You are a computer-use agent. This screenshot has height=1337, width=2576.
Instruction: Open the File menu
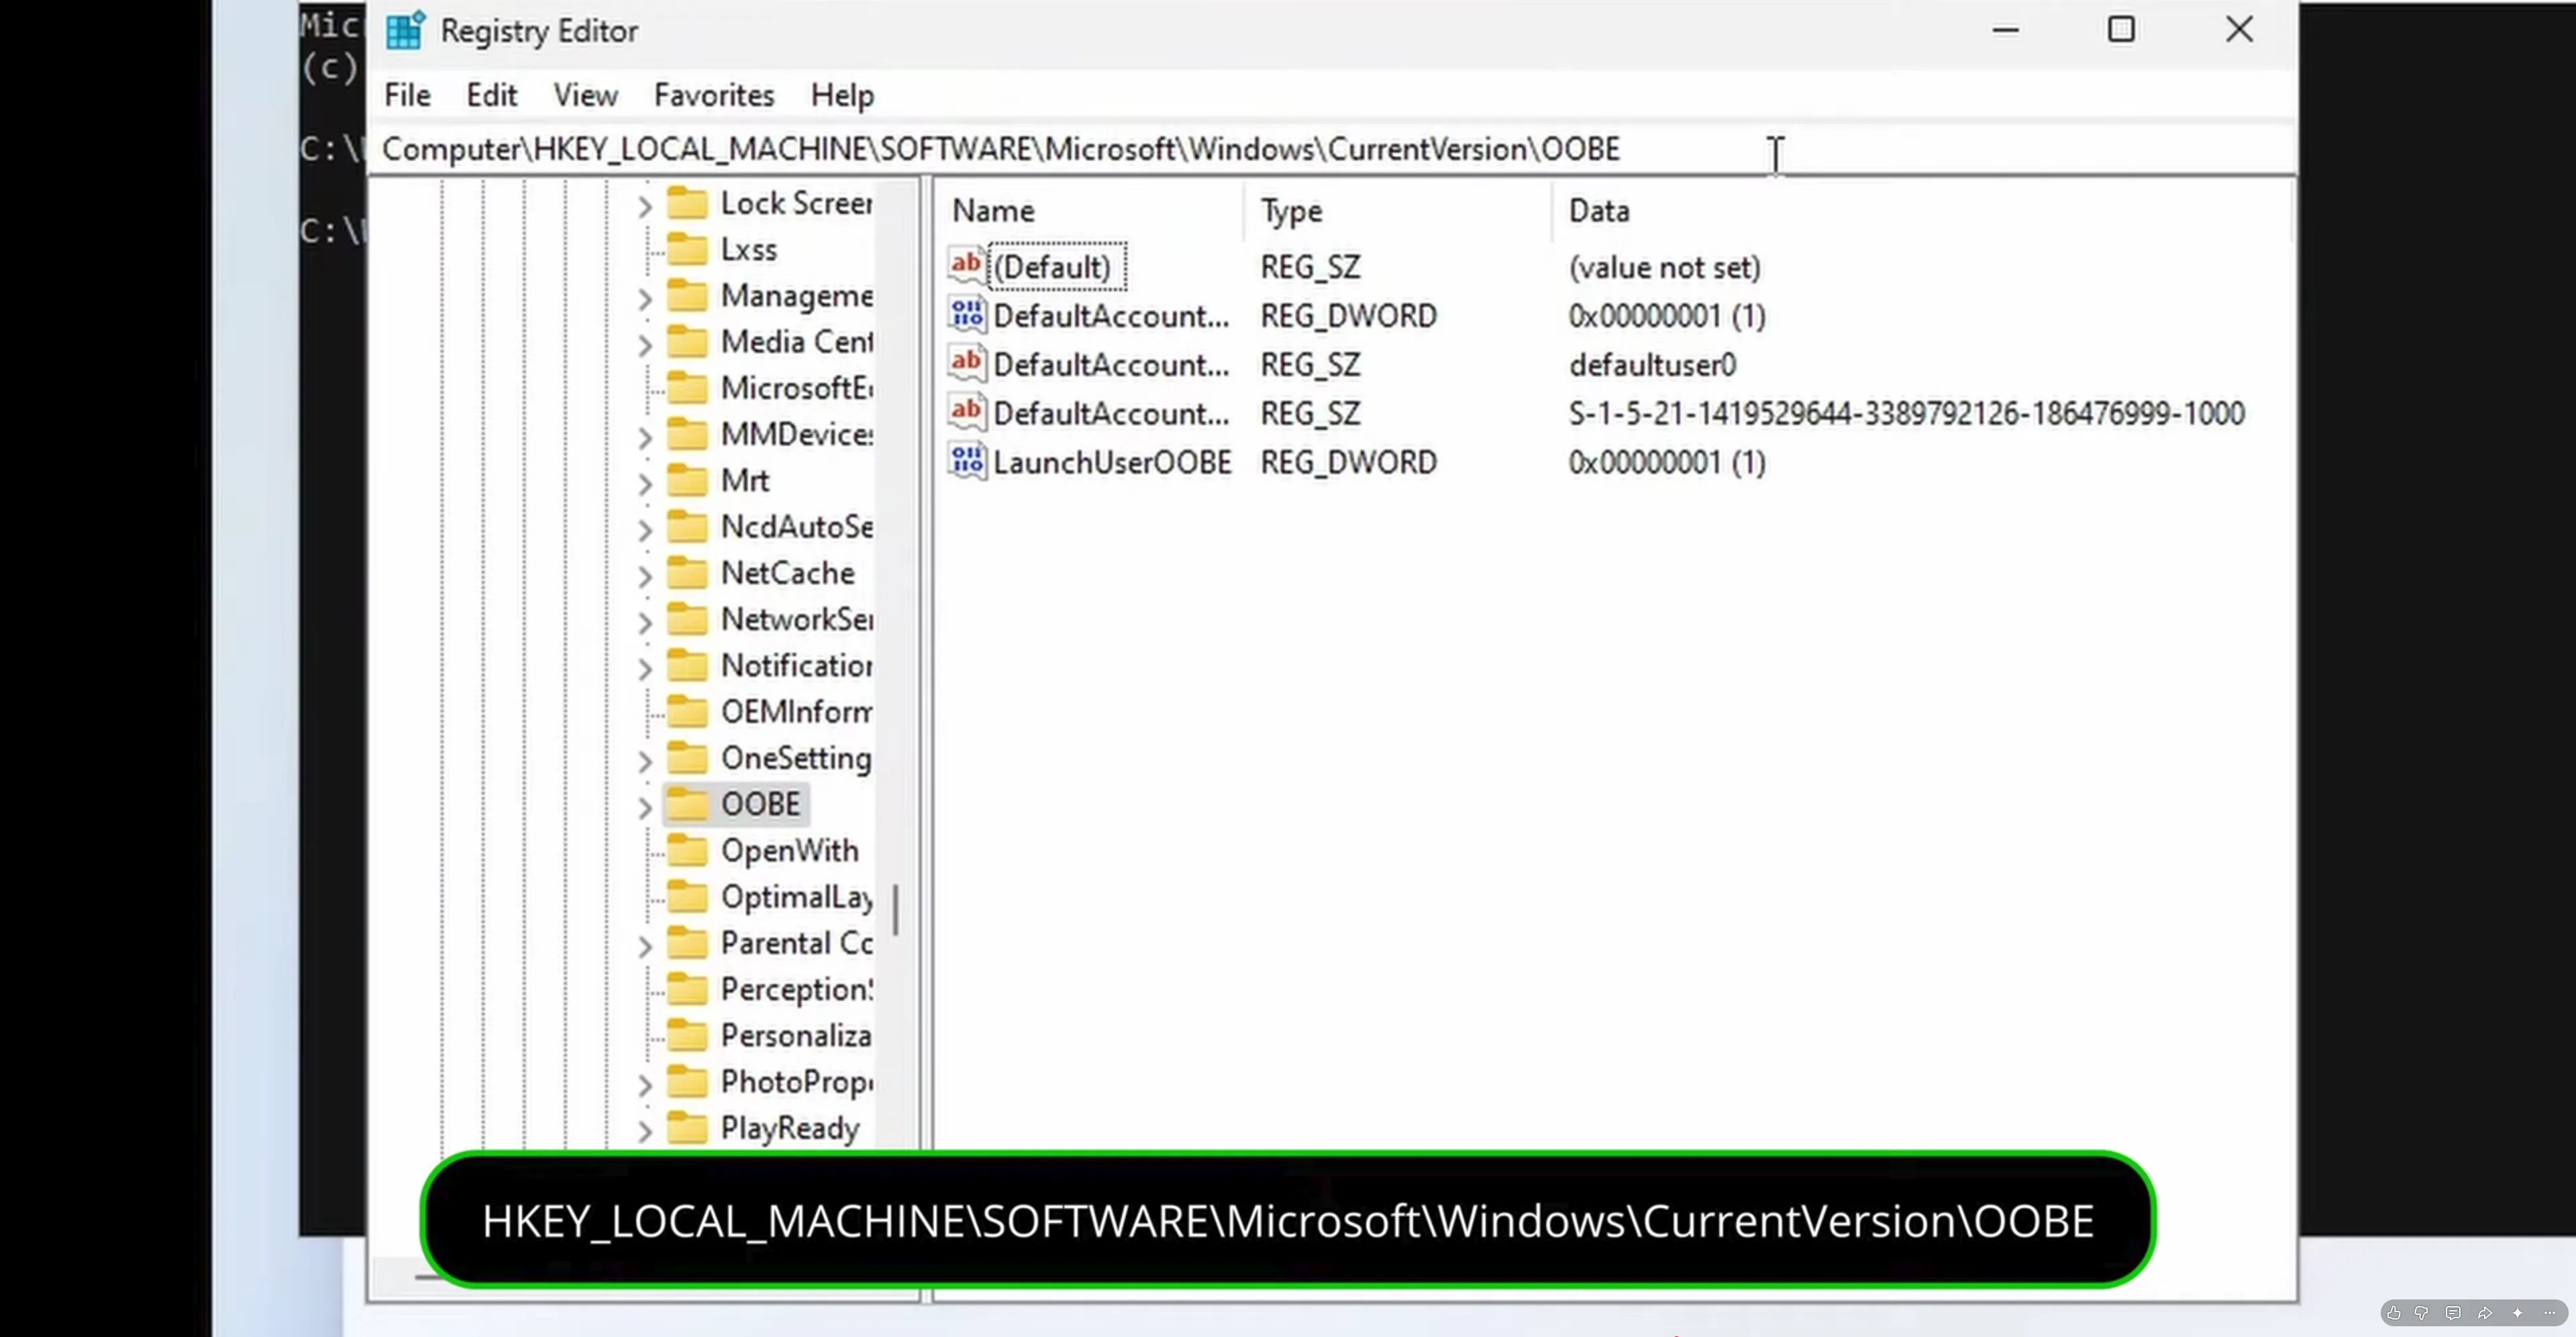pyautogui.click(x=407, y=95)
